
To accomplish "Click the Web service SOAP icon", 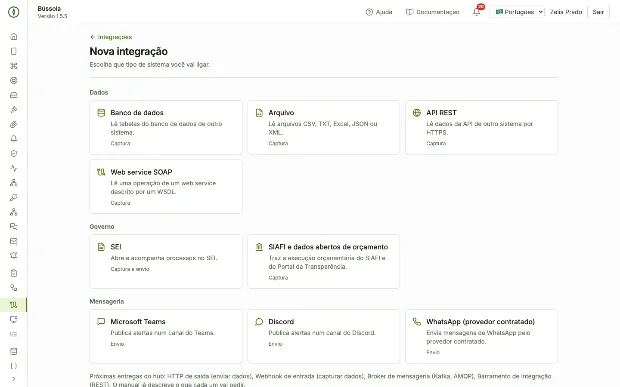I will (x=101, y=172).
